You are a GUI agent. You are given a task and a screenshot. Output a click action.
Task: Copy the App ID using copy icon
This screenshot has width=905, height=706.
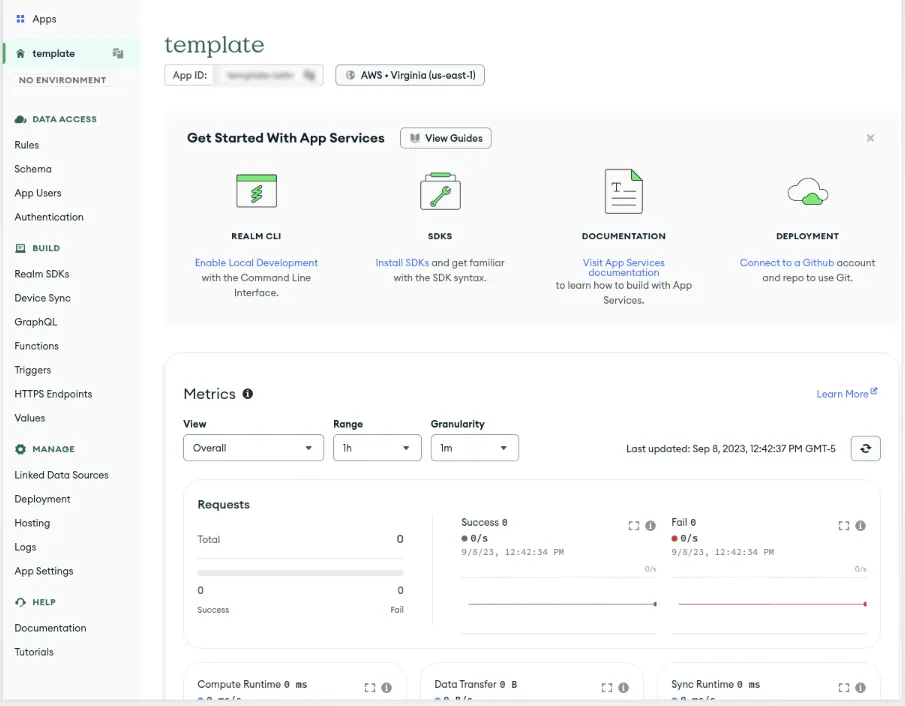(309, 75)
